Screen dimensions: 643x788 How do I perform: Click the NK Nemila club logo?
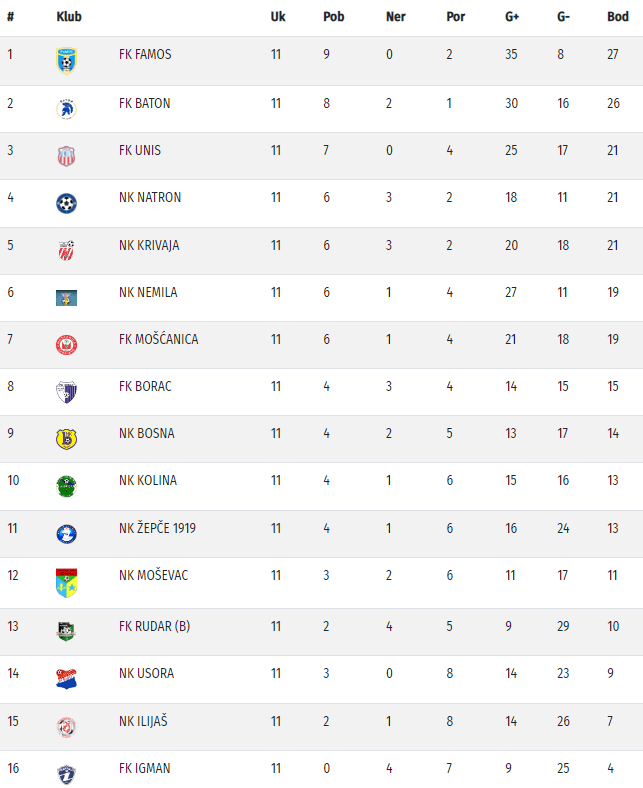(x=66, y=298)
